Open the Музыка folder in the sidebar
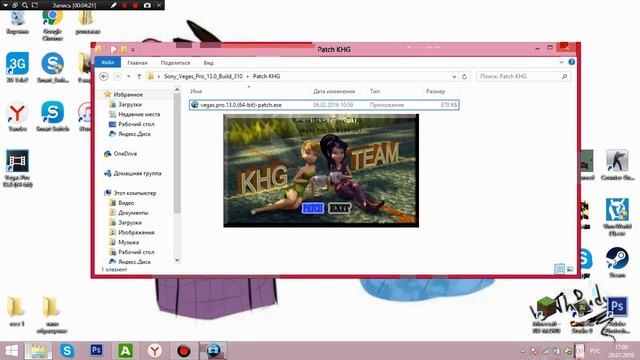 click(128, 242)
